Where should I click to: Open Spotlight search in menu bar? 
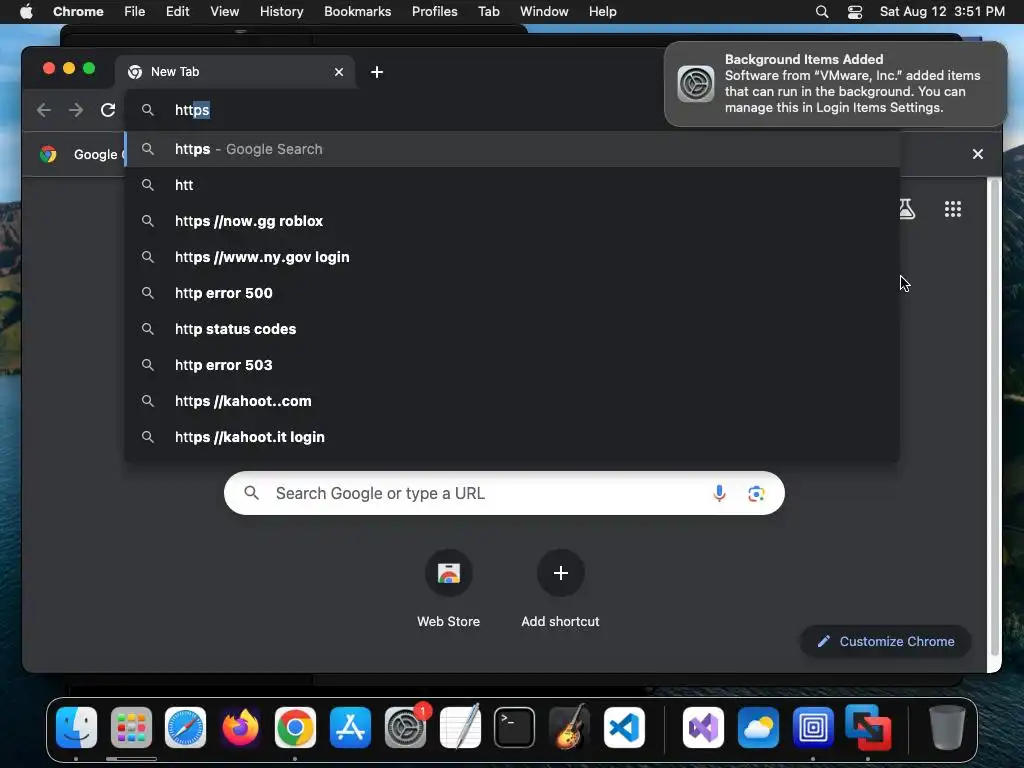point(822,12)
